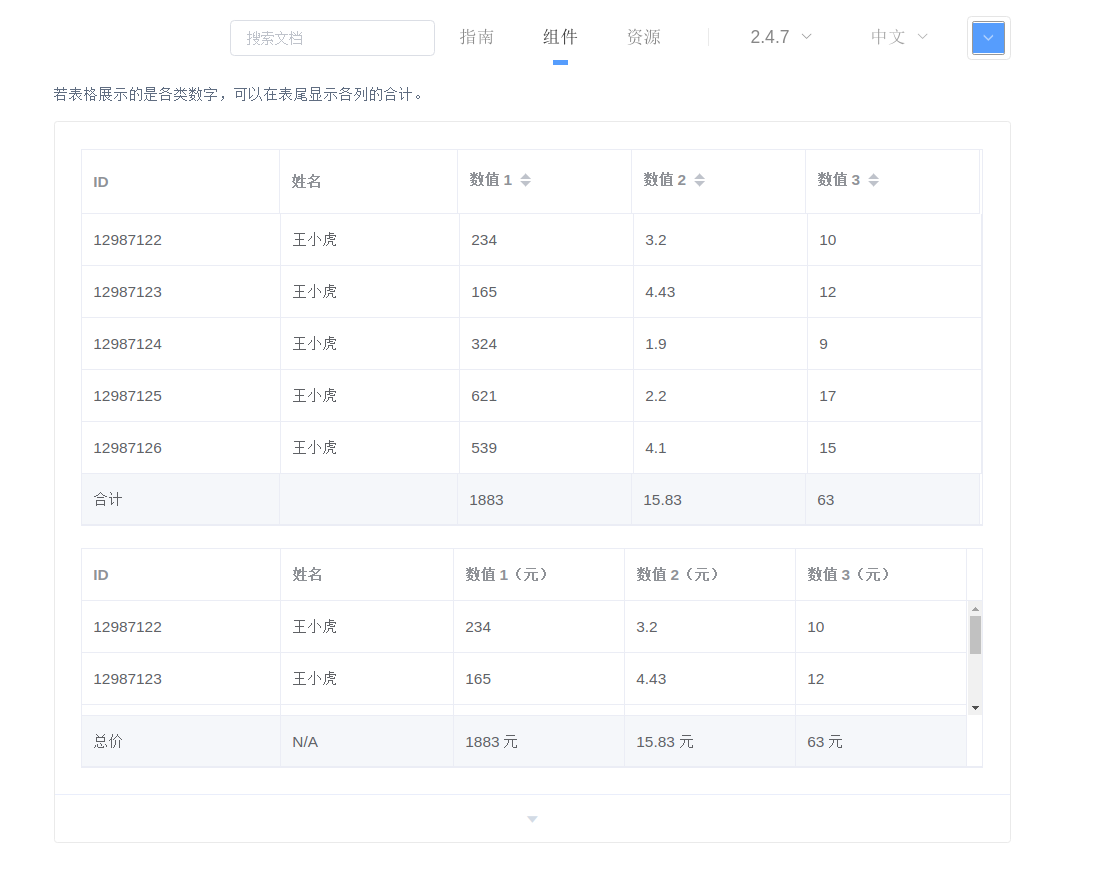
Task: Click the summary total 15.83
Action: [663, 500]
